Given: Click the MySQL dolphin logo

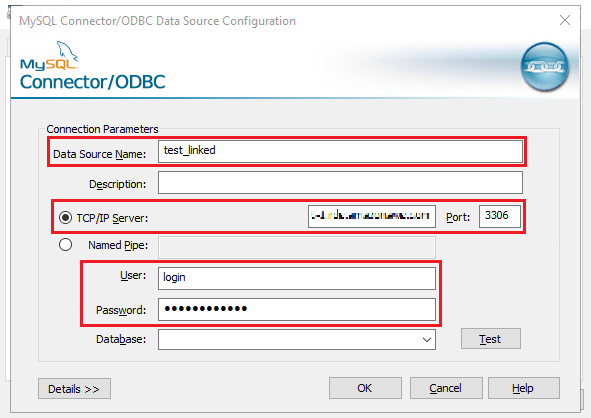Looking at the screenshot, I should (x=49, y=56).
